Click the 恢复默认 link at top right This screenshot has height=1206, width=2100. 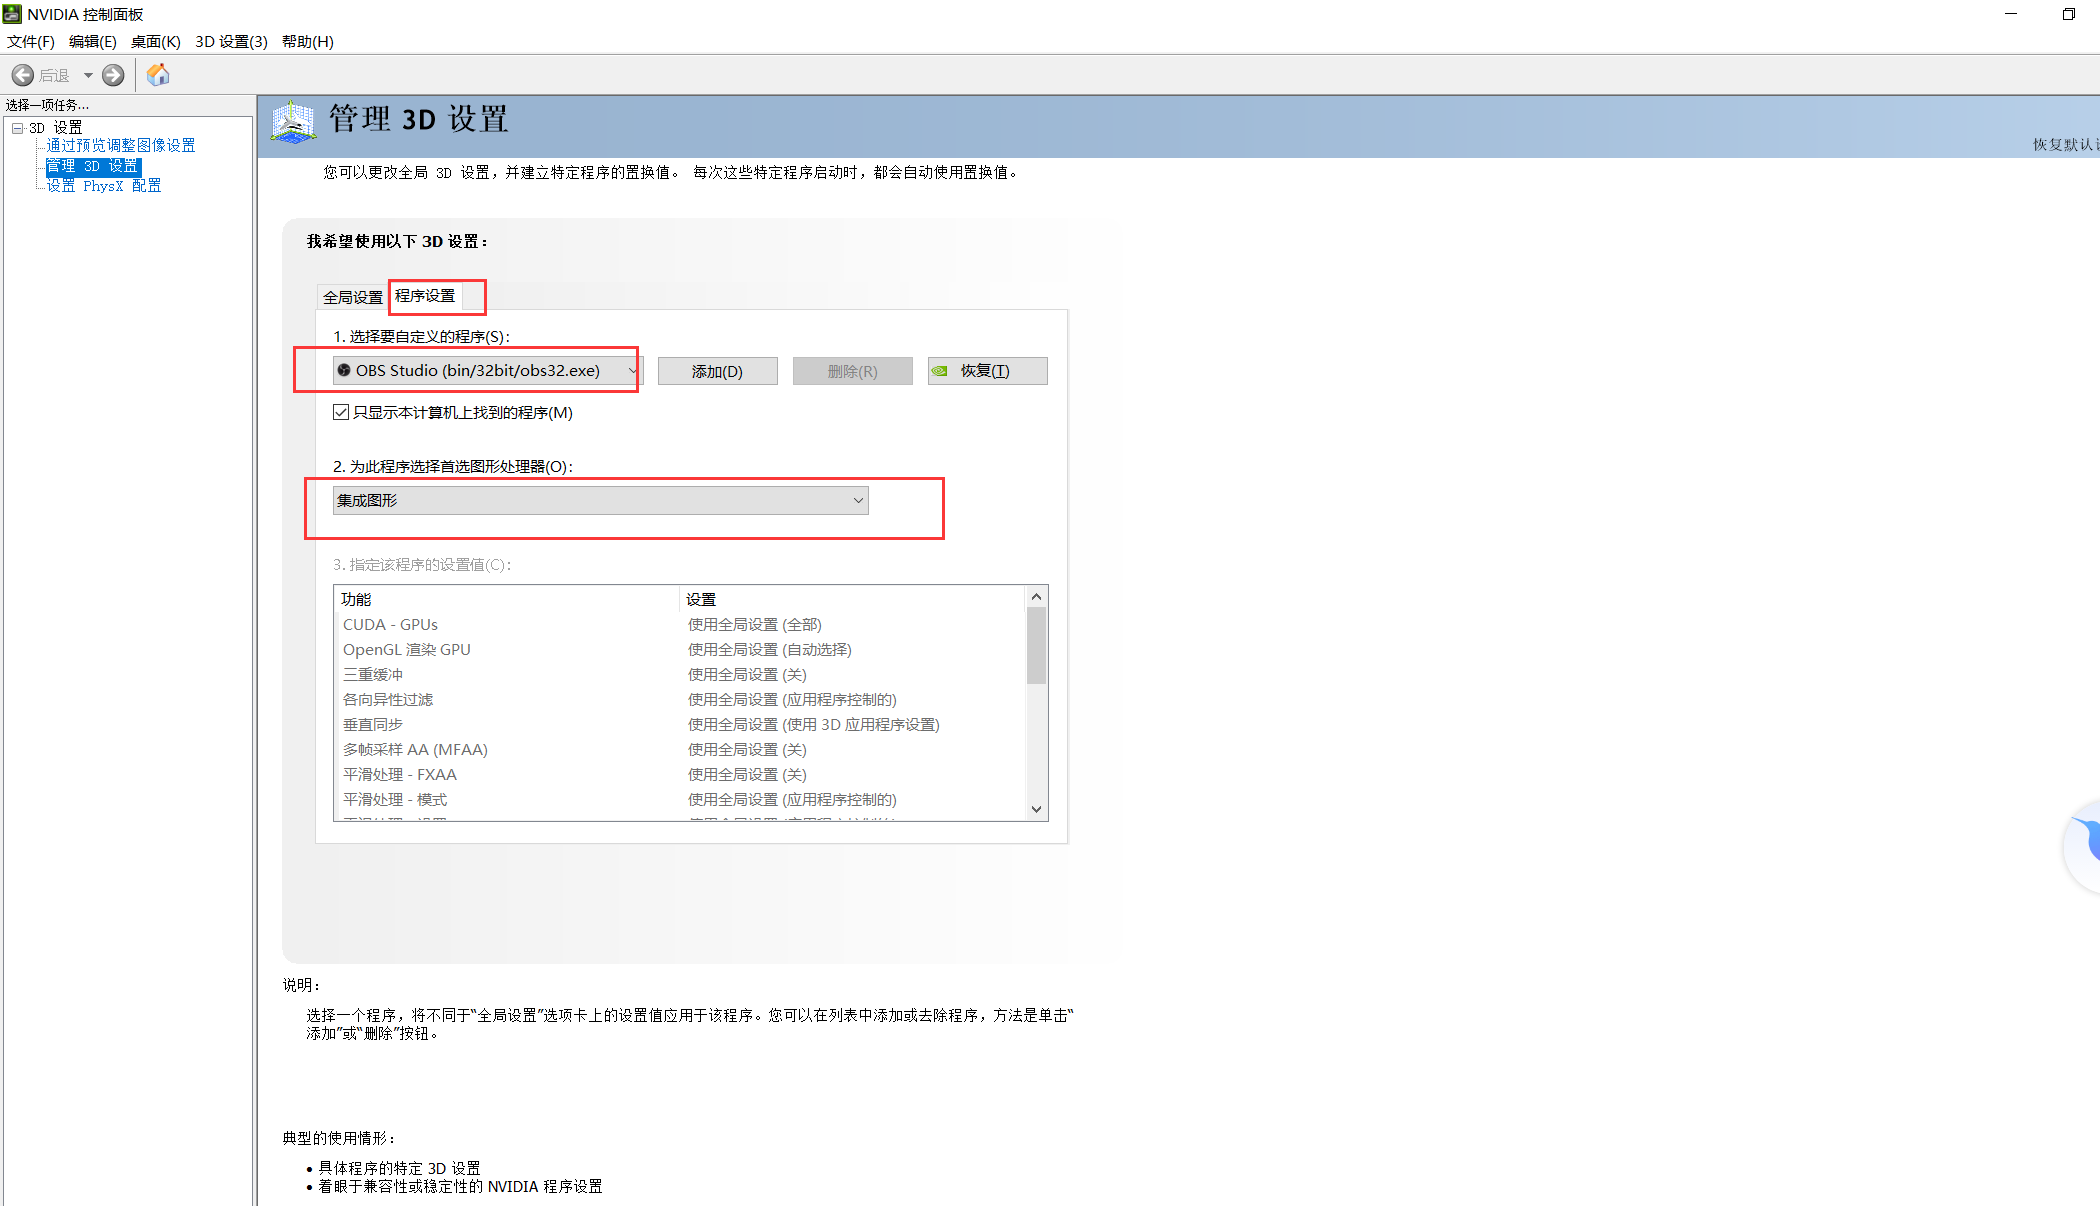pos(2064,144)
